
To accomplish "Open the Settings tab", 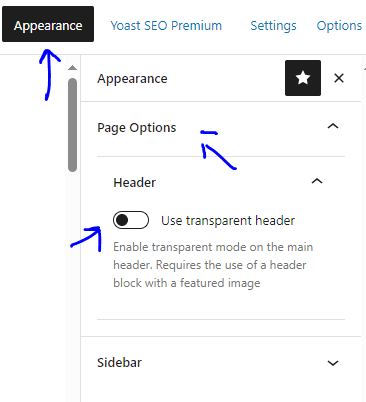I will [x=273, y=26].
